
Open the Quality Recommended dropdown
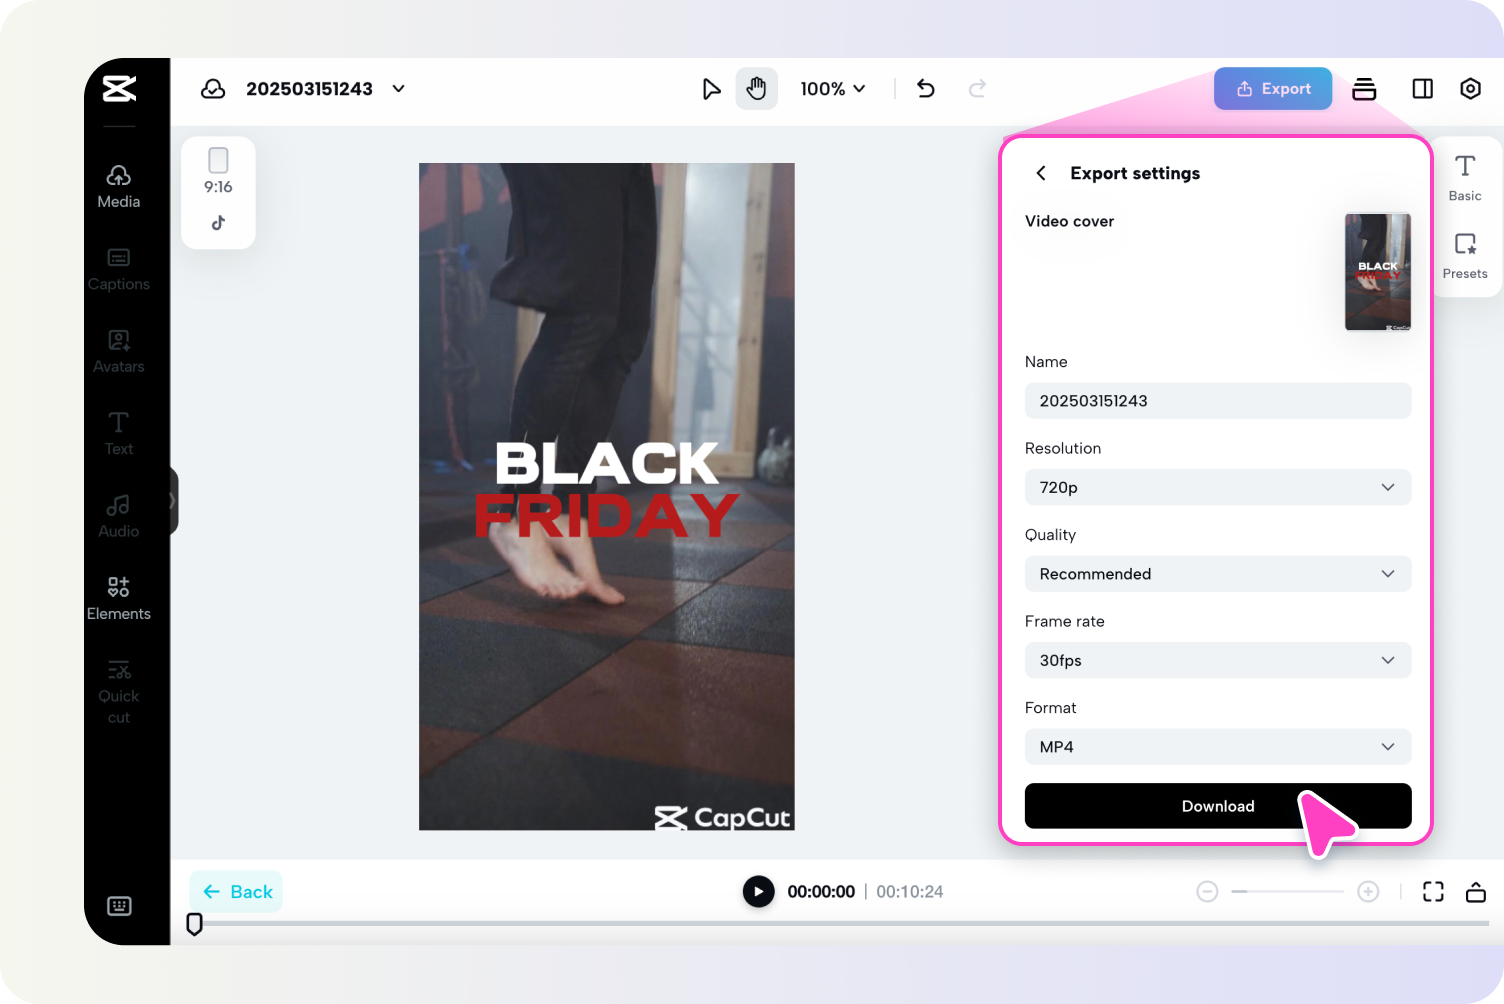[x=1218, y=574]
